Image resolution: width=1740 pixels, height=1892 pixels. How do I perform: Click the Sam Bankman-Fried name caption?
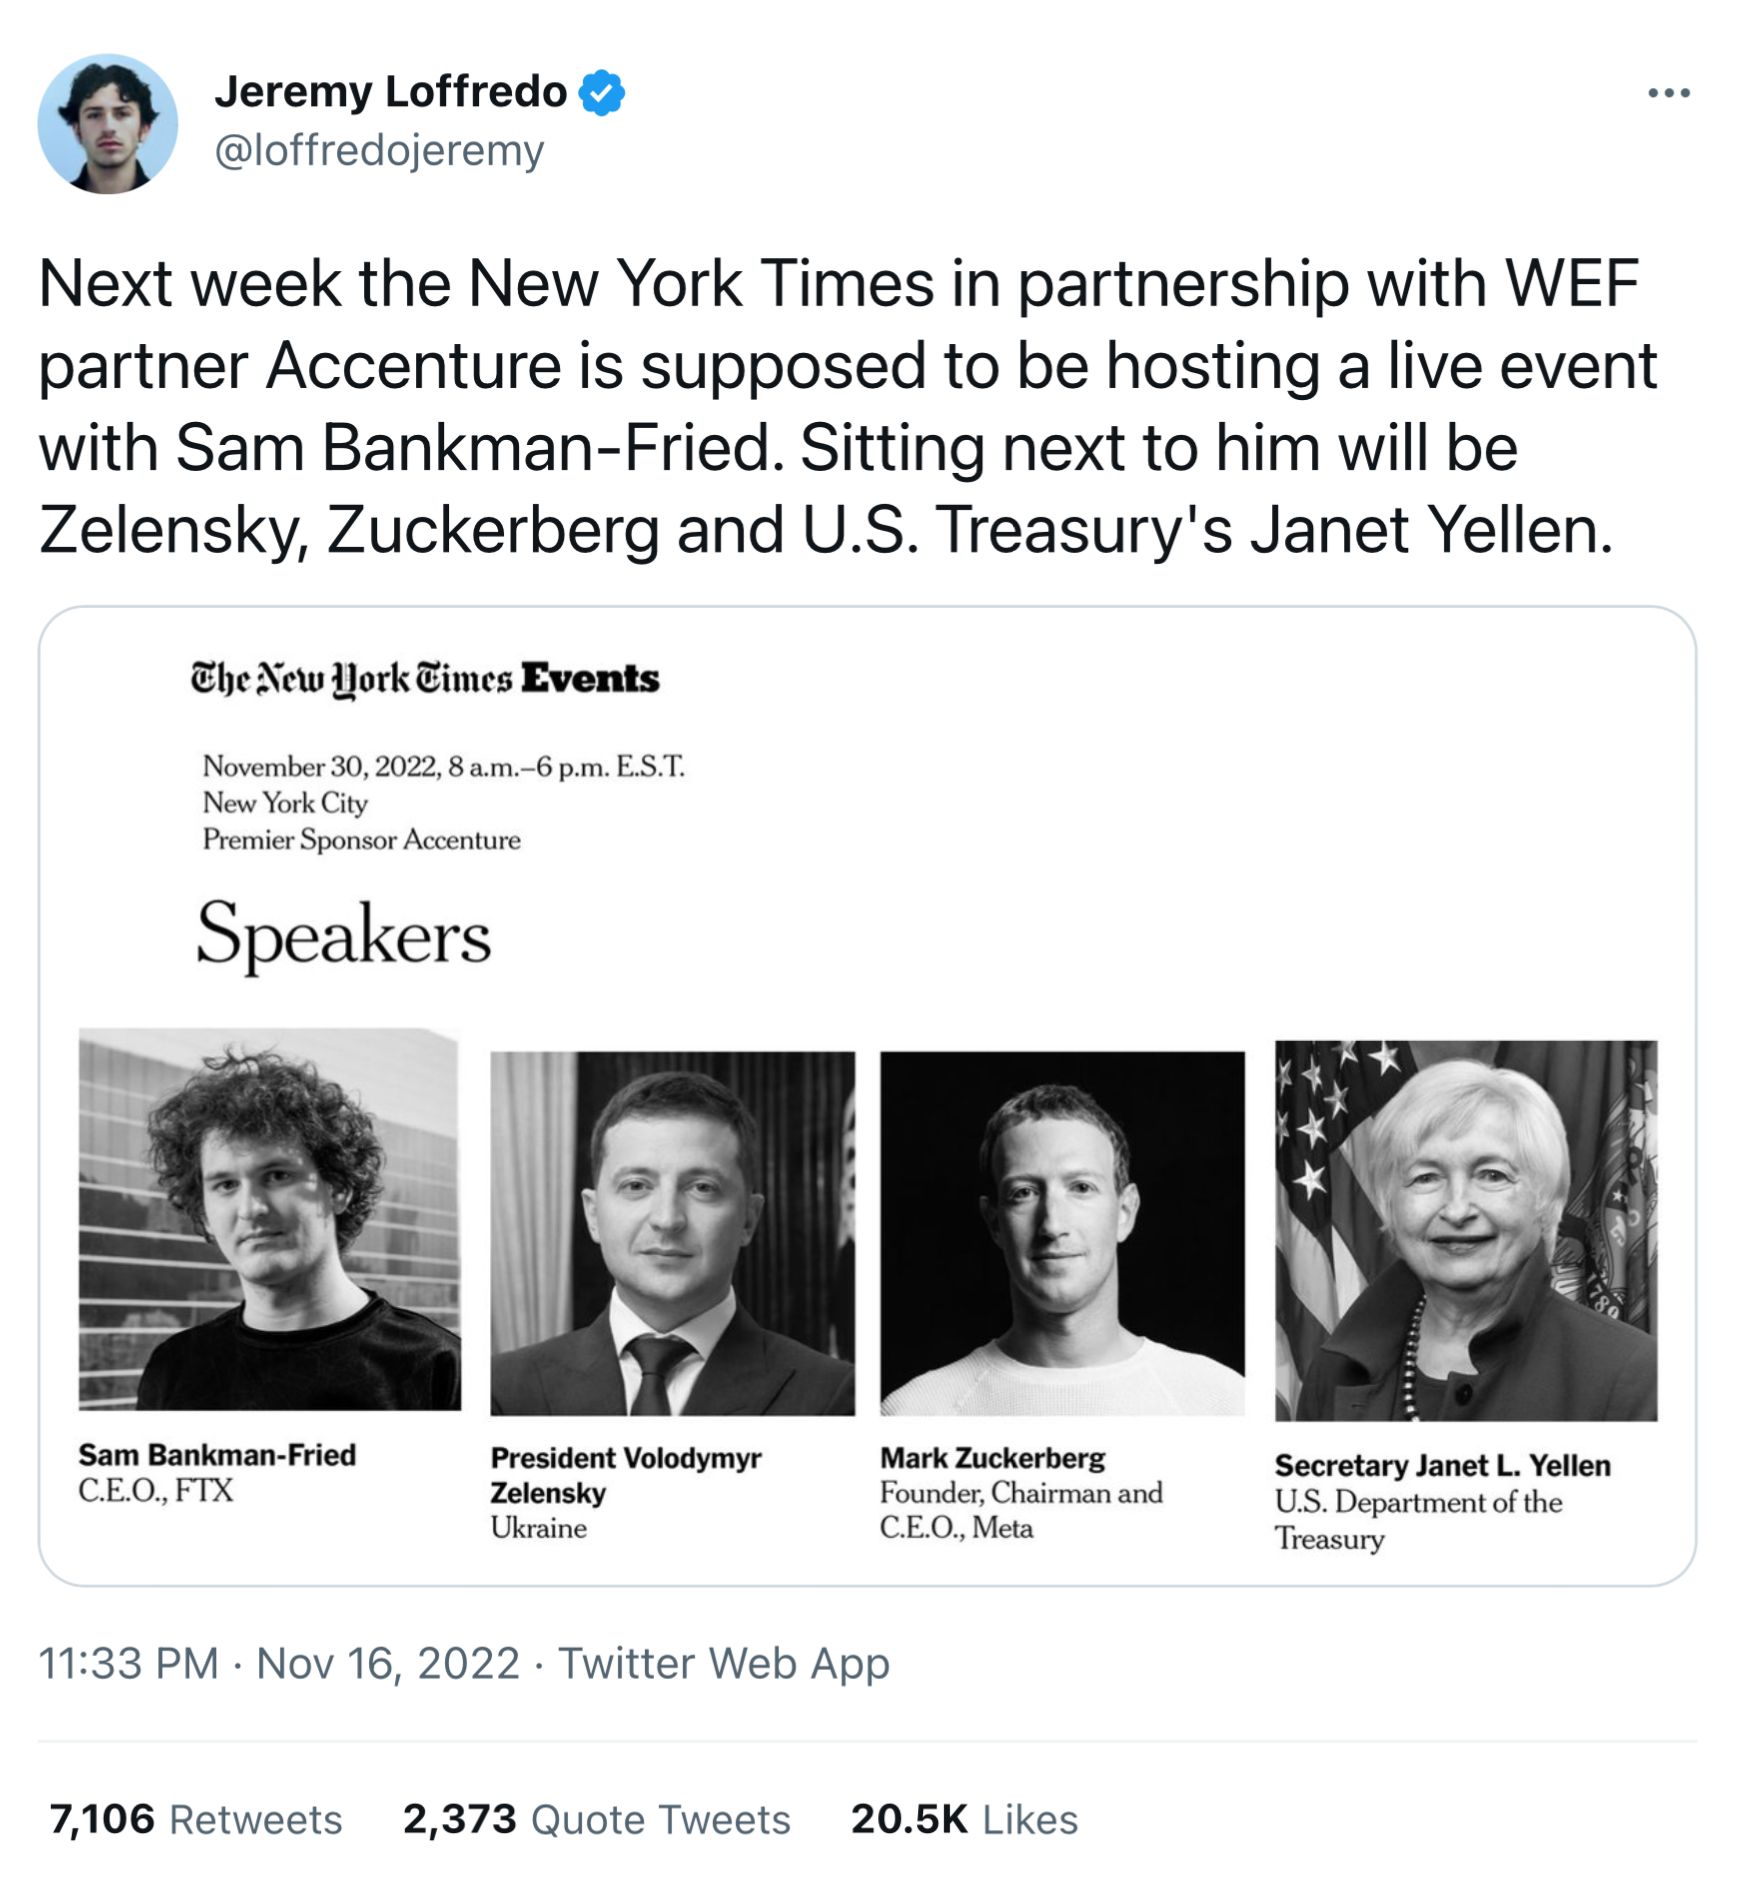tap(217, 1455)
